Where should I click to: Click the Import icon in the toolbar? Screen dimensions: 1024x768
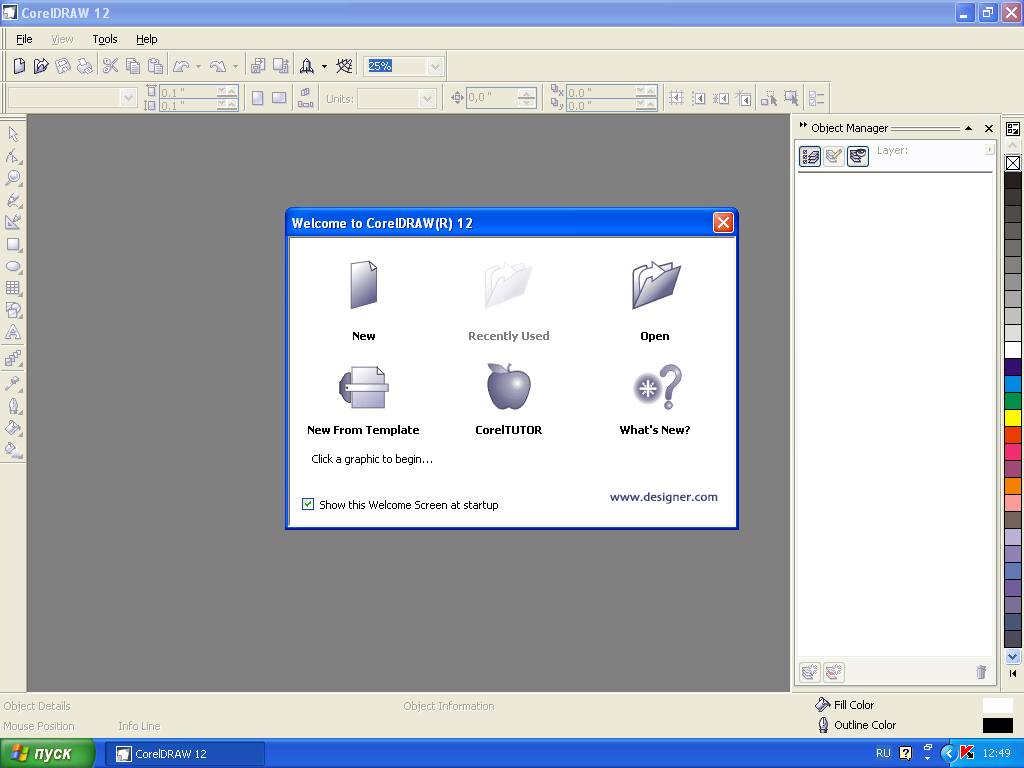click(258, 65)
